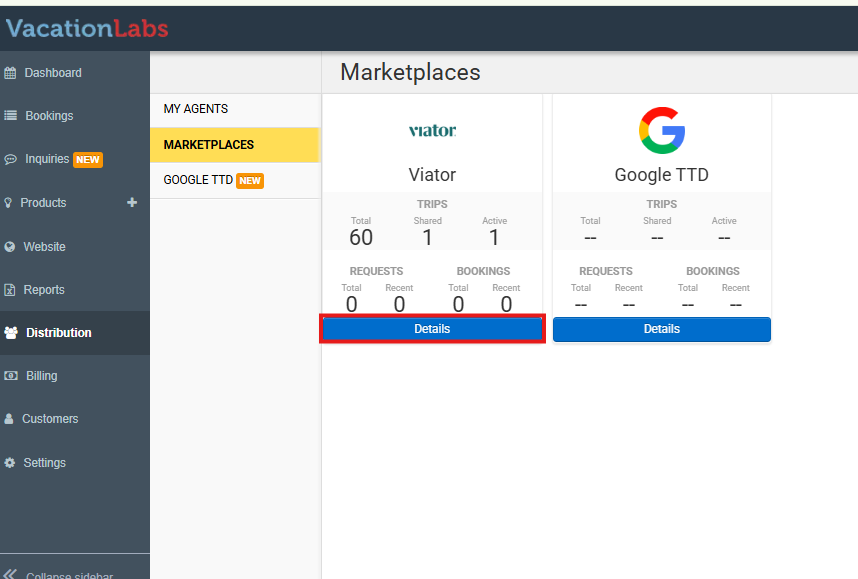Click the VacationLabs logo
The height and width of the screenshot is (579, 858).
[x=87, y=28]
